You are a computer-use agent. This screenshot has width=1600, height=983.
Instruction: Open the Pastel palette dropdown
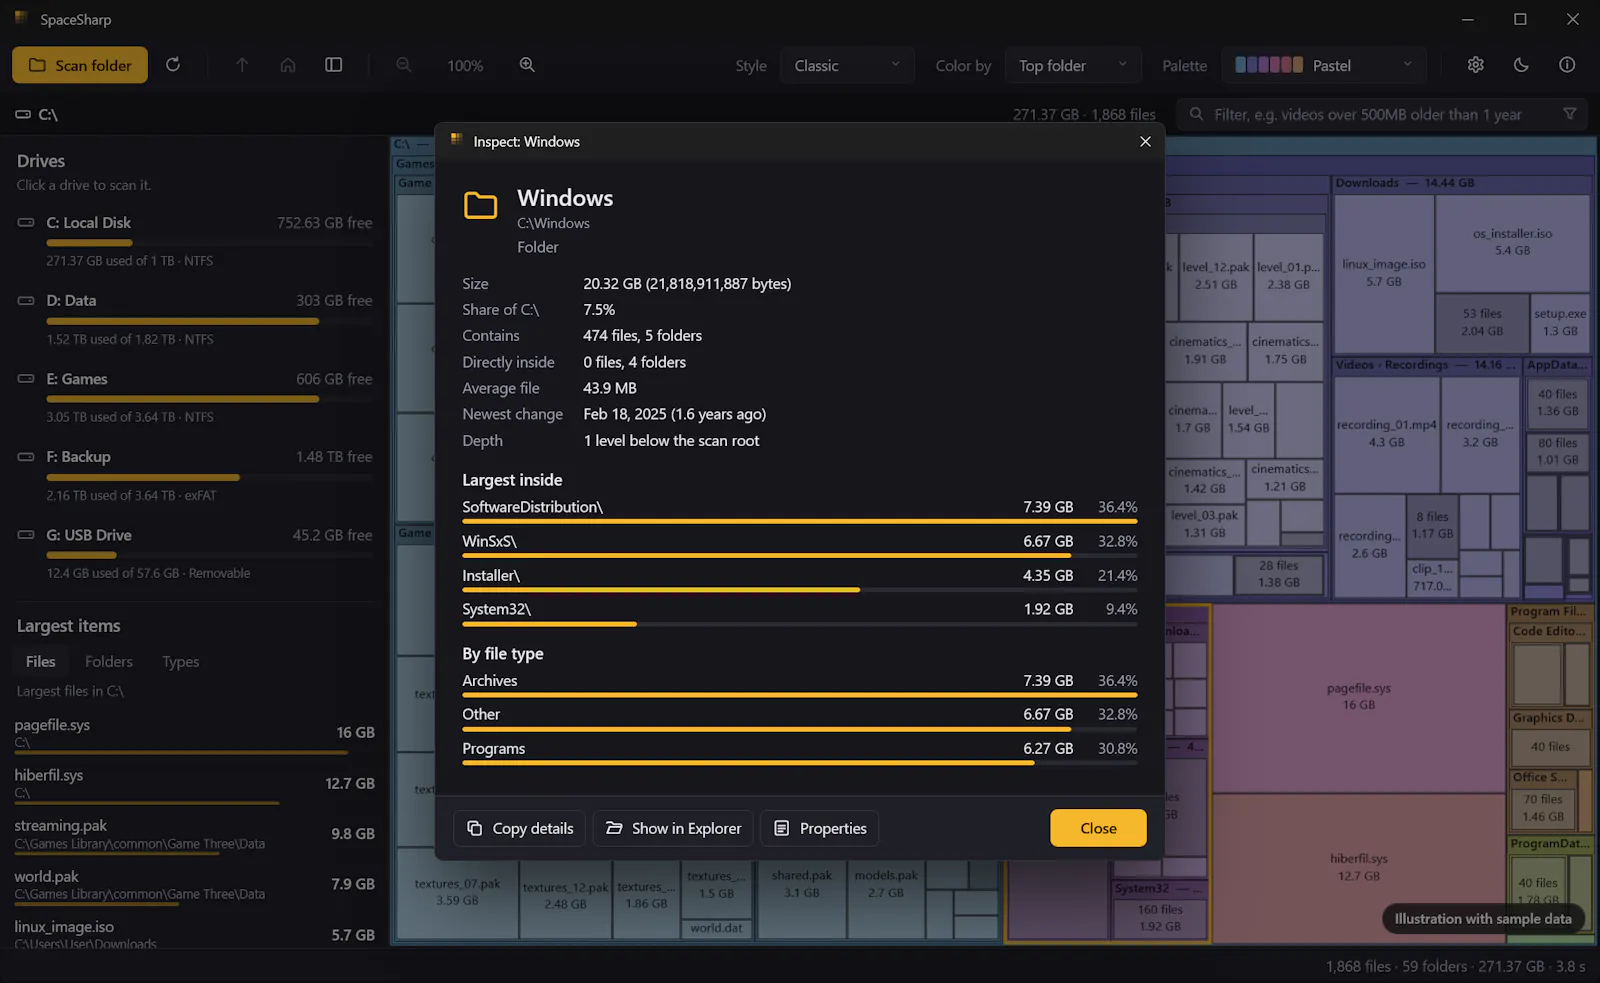(1324, 65)
